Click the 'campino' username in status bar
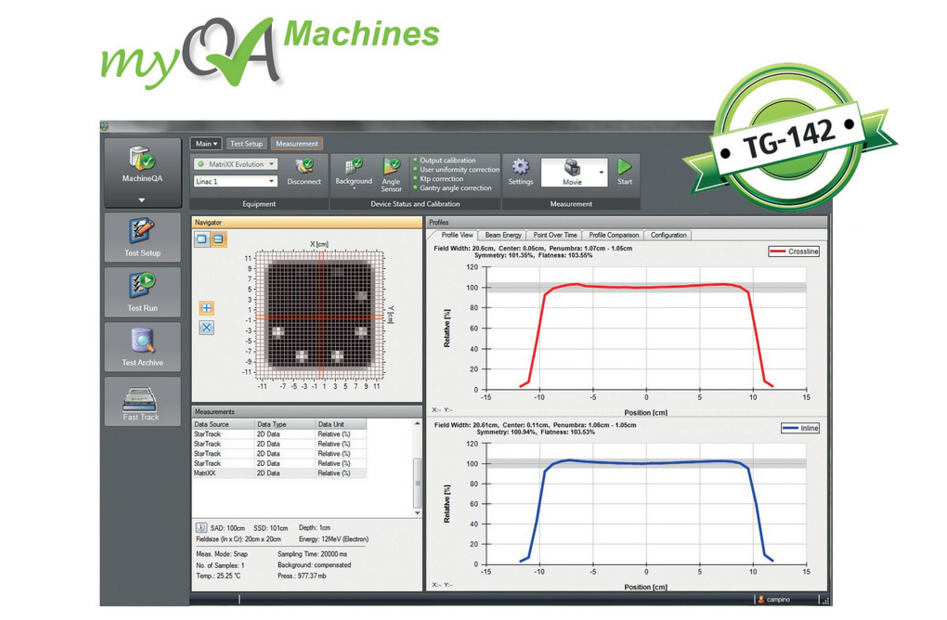 (x=778, y=599)
